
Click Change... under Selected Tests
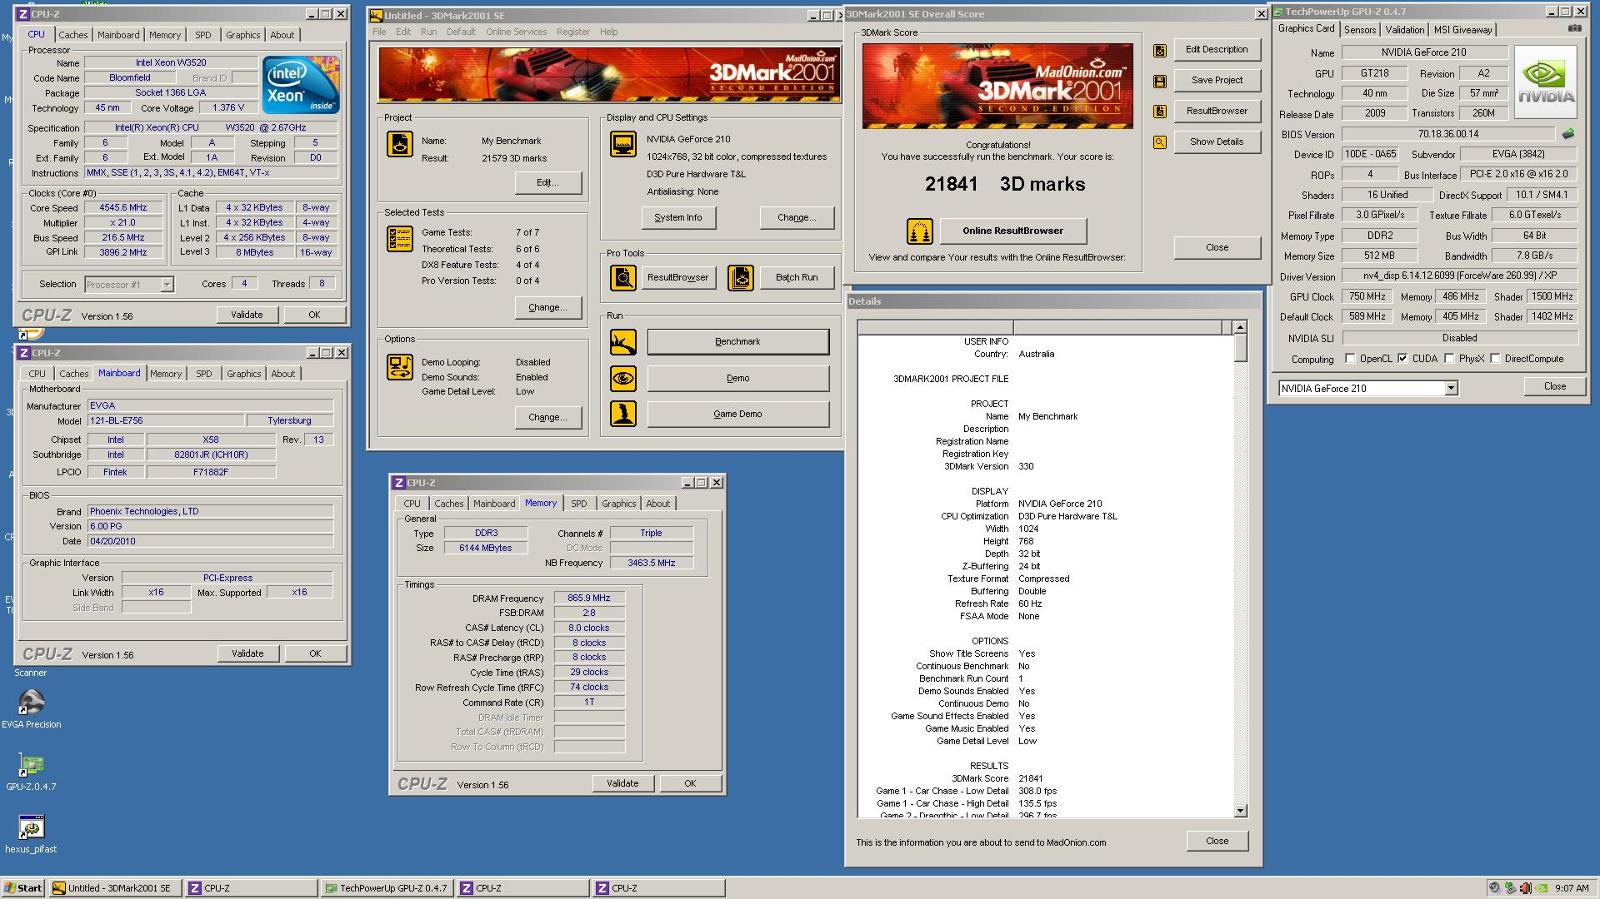point(548,308)
